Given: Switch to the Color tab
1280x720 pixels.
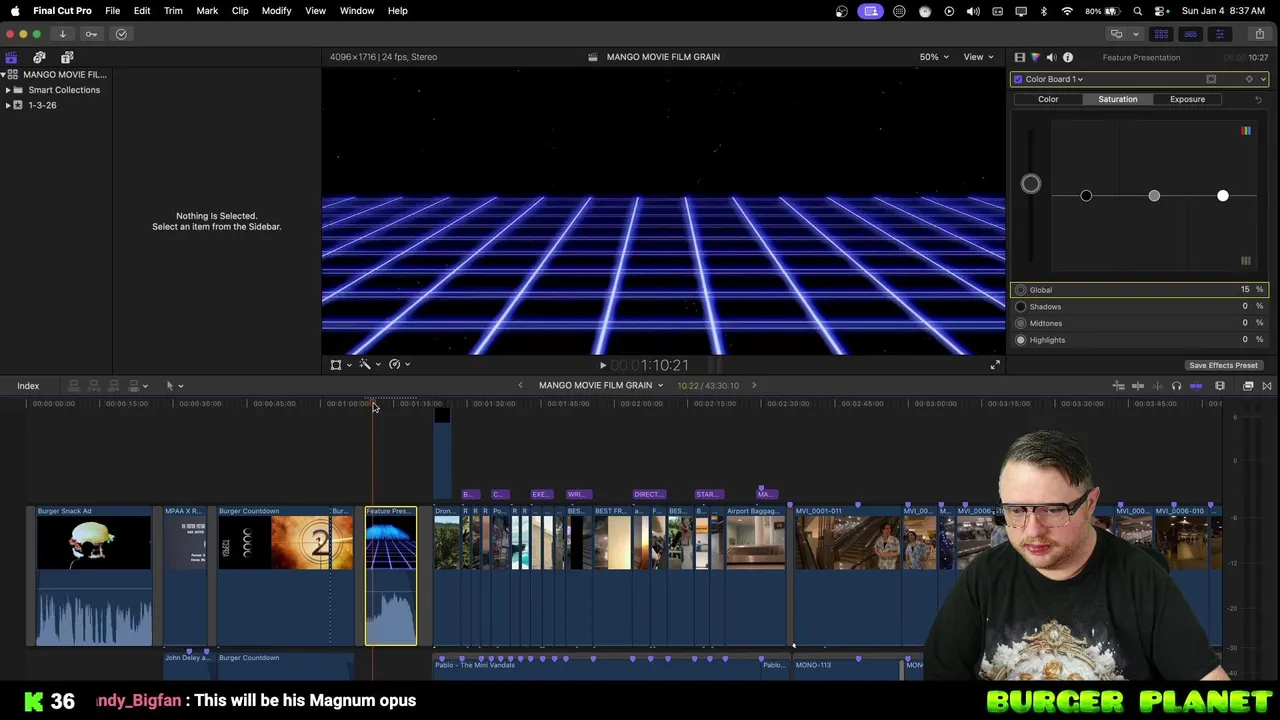Looking at the screenshot, I should pos(1048,99).
